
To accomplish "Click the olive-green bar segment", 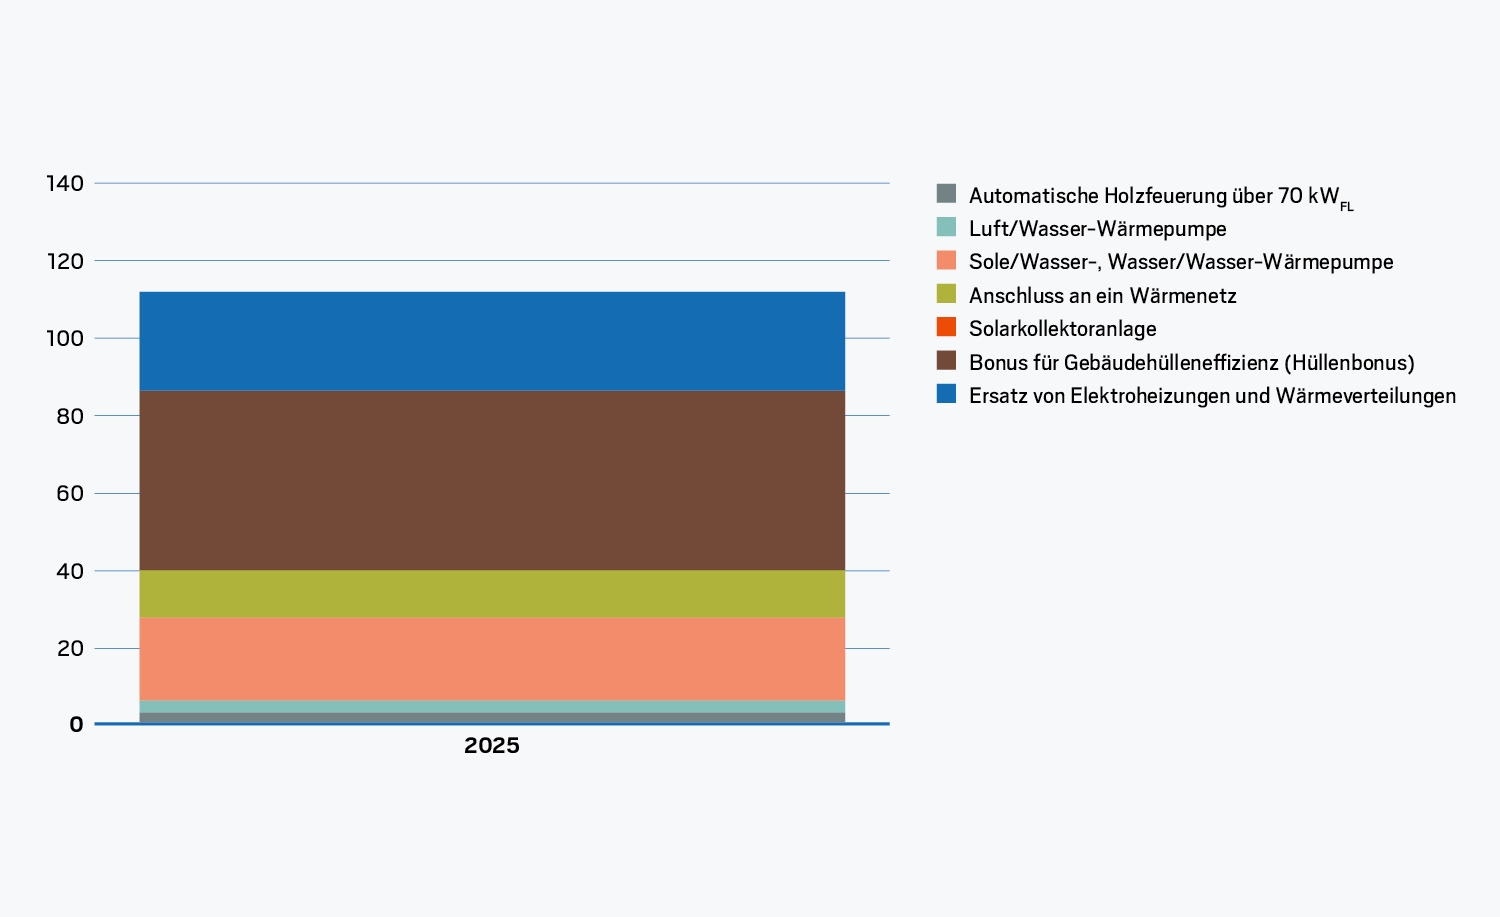I will (492, 593).
